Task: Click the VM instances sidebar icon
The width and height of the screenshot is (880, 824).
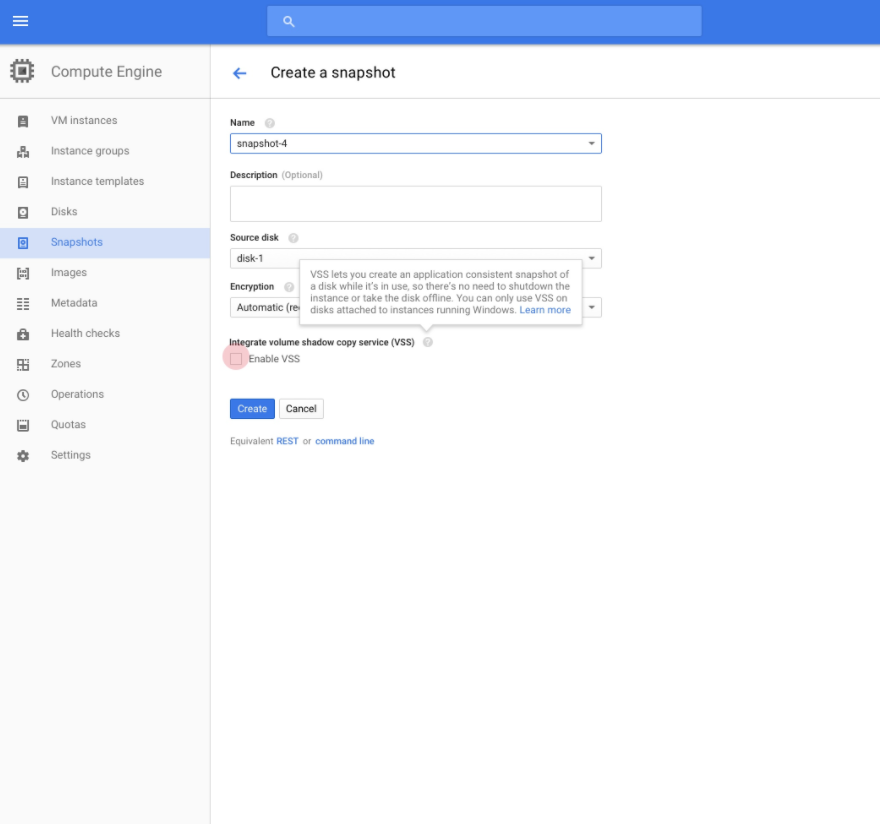Action: (x=23, y=121)
